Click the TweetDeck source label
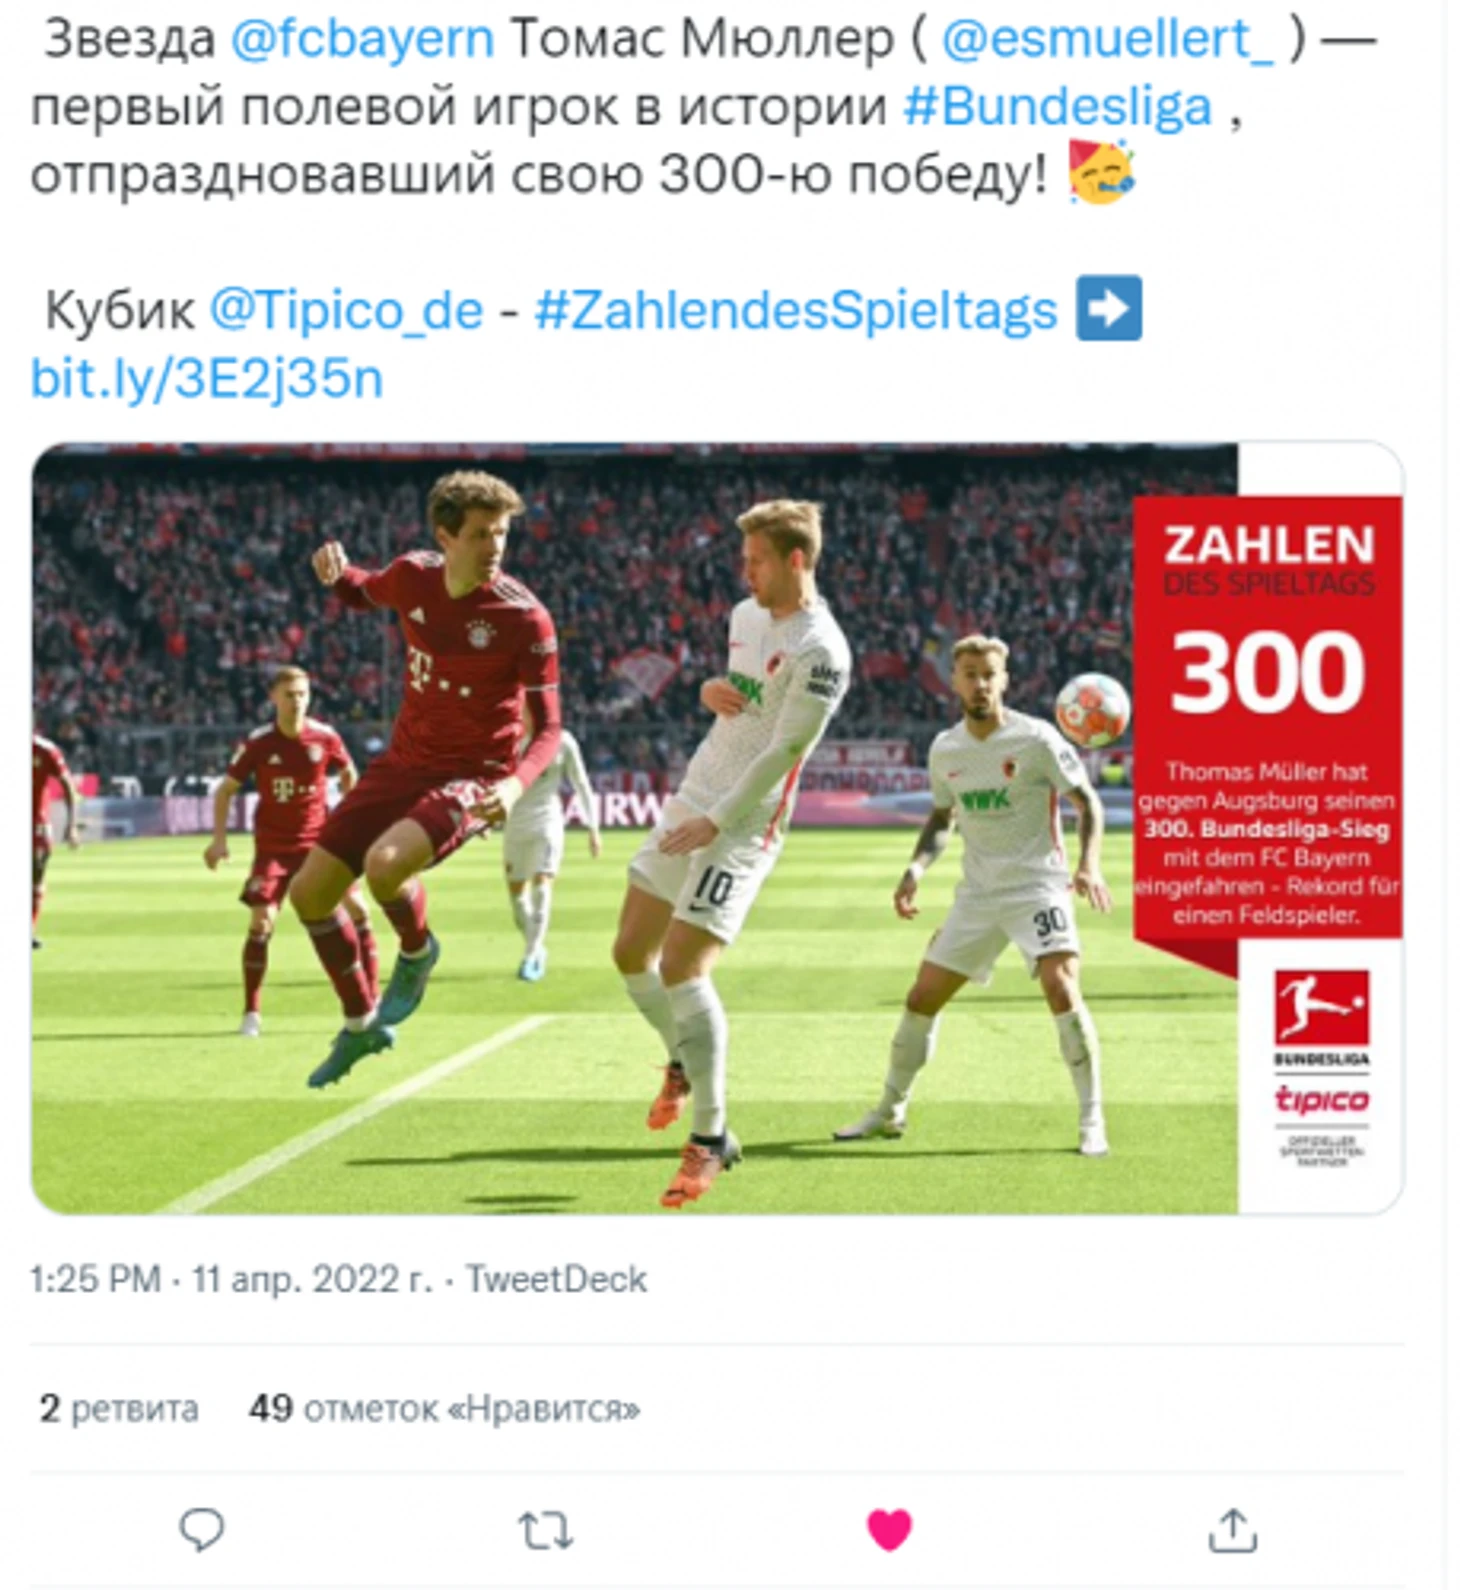 [x=556, y=1279]
